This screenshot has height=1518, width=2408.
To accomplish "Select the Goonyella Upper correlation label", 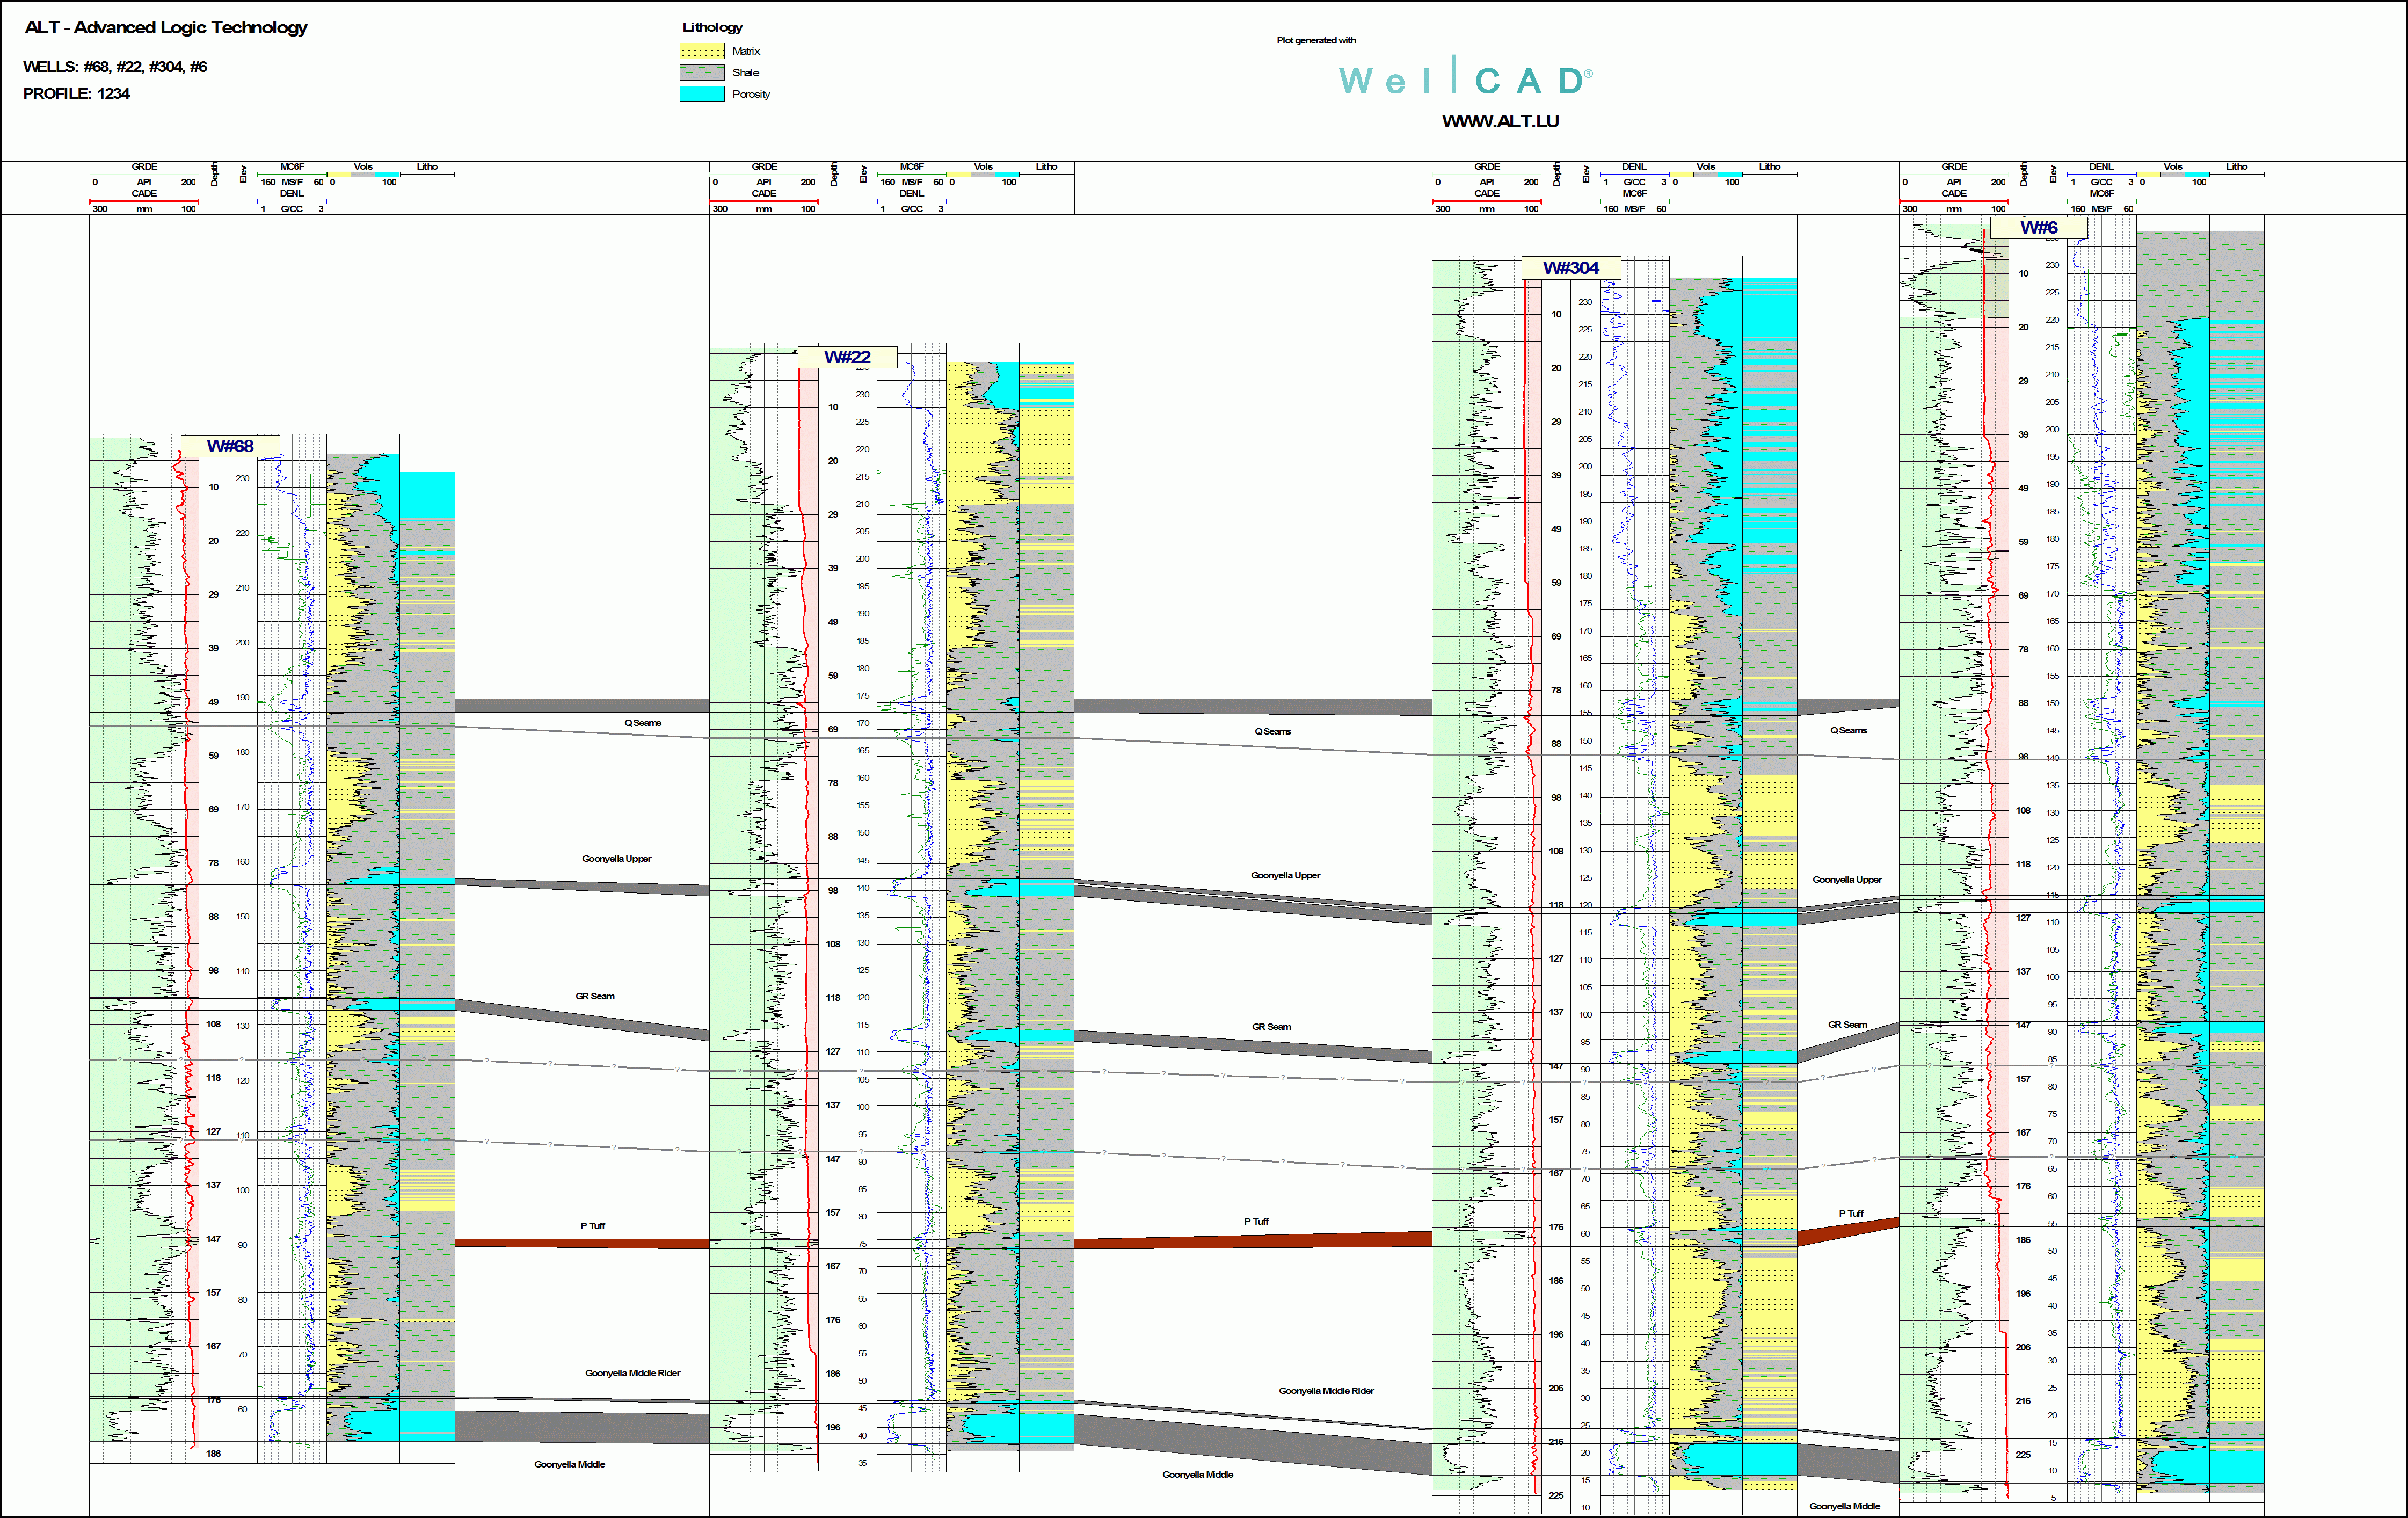I will [x=616, y=858].
